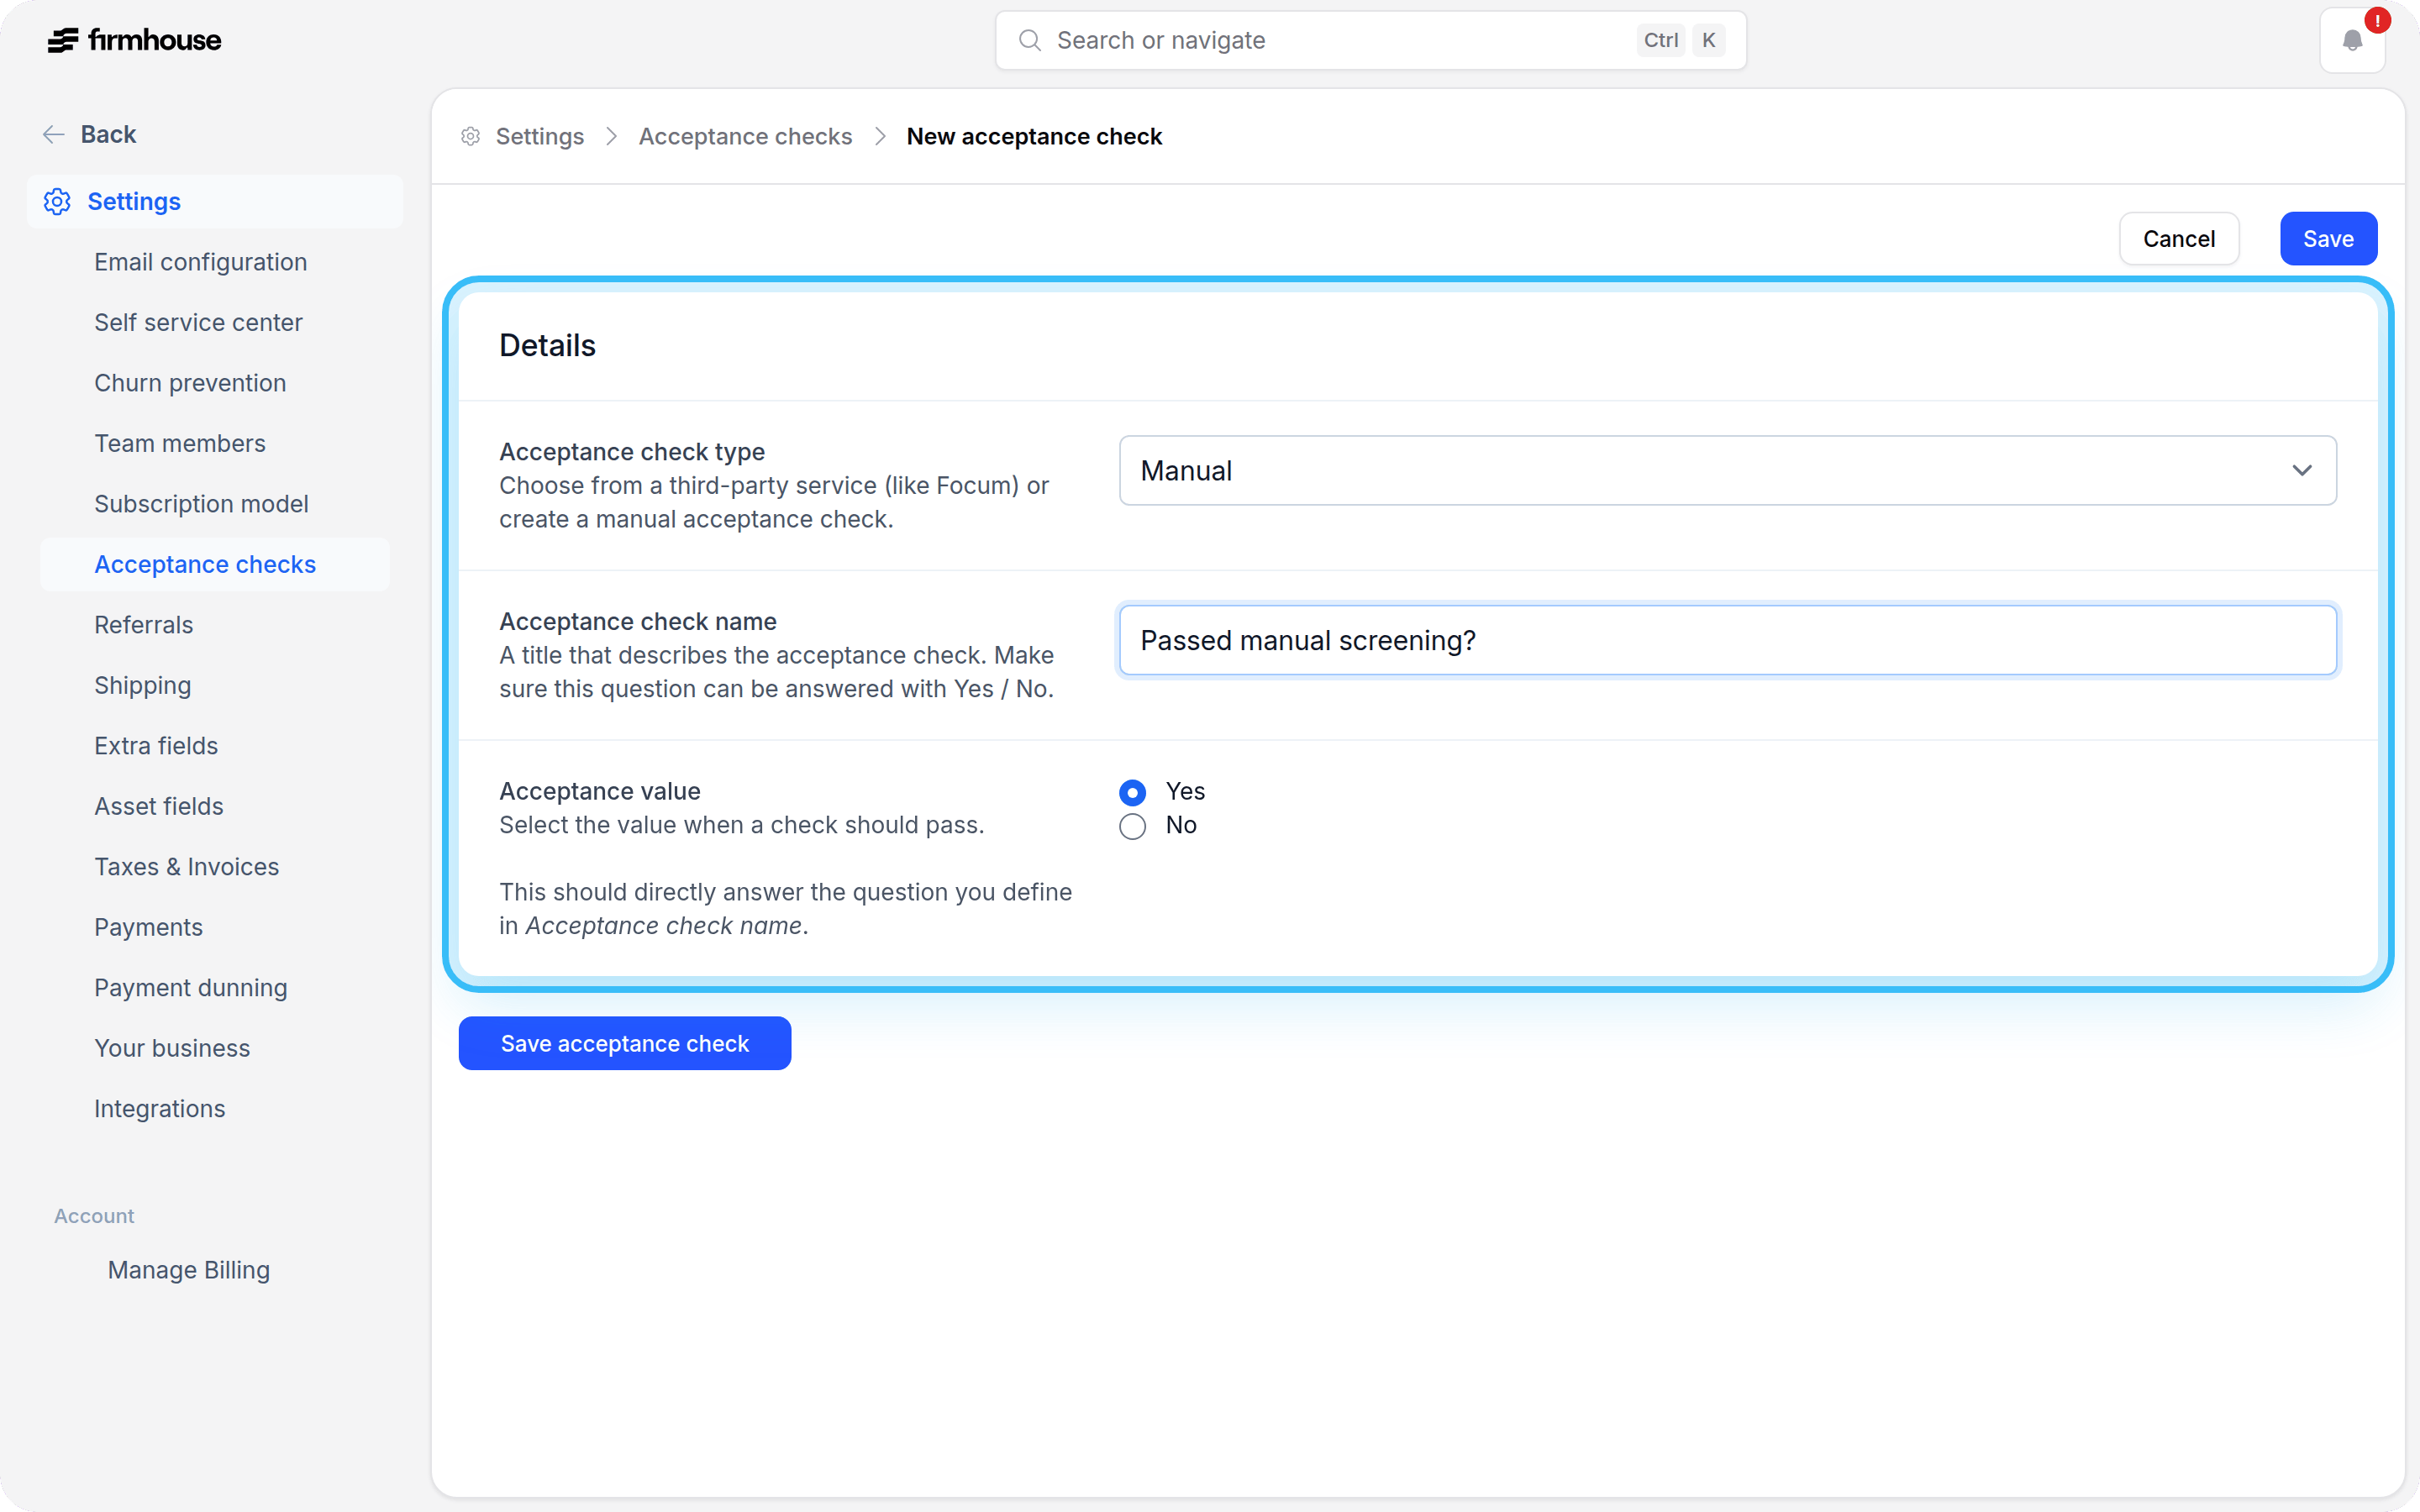Open the notifications bell icon

[2352, 40]
